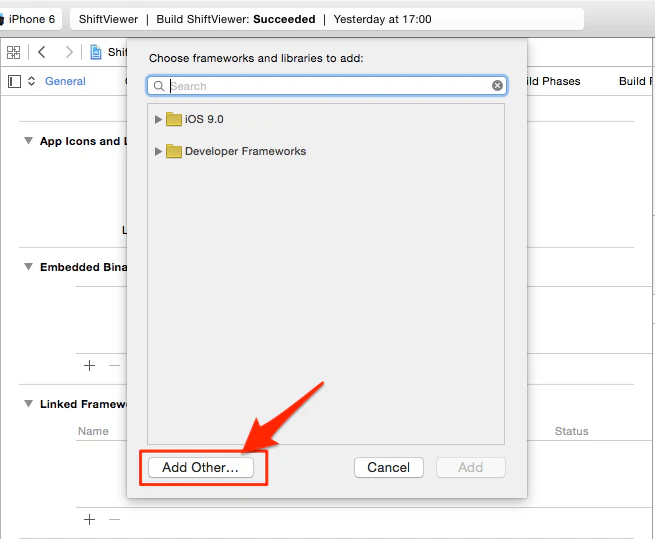Click the ShiftViewer project file icon
Image resolution: width=655 pixels, height=539 pixels.
tap(96, 52)
